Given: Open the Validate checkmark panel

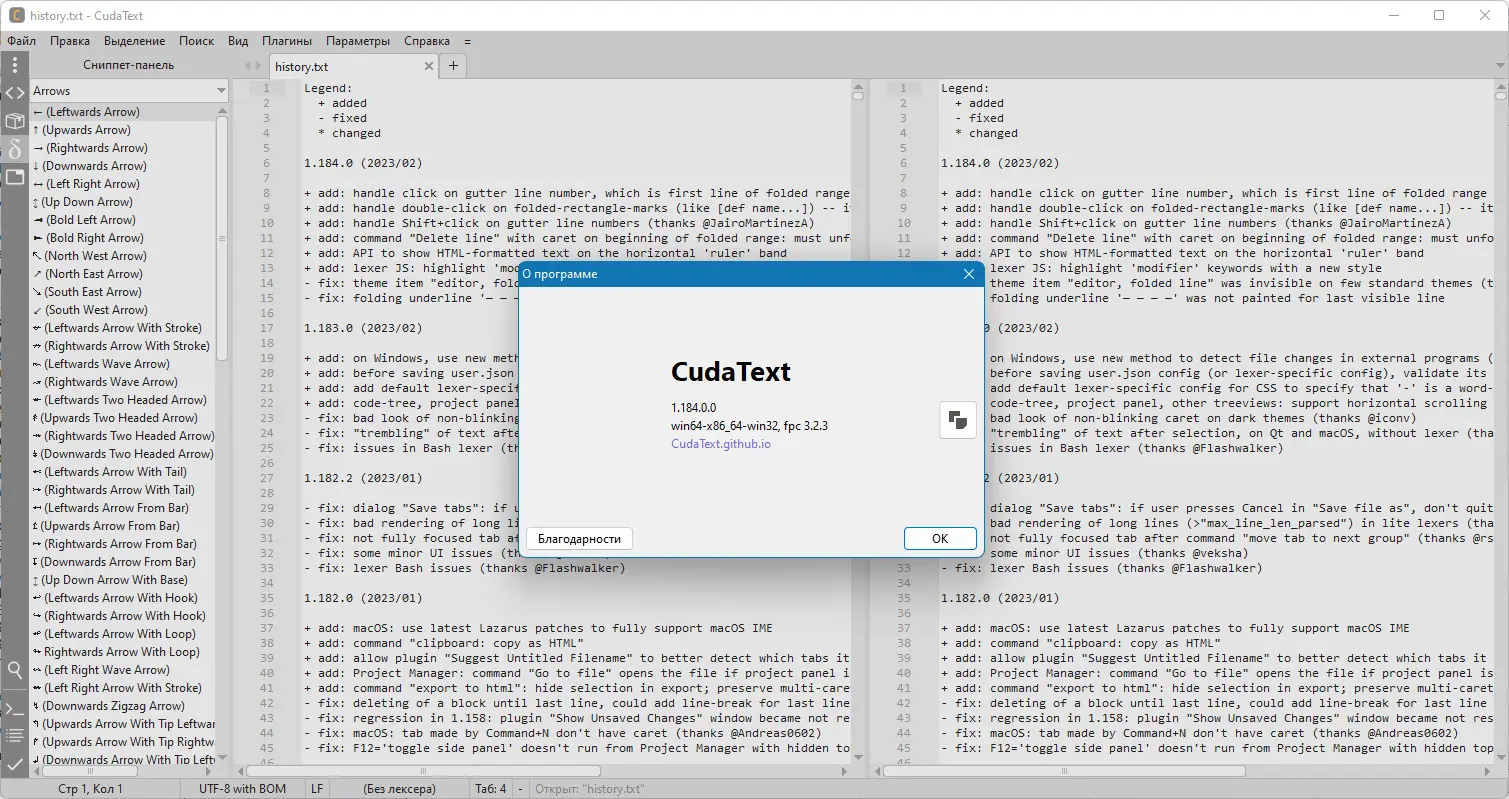Looking at the screenshot, I should click(14, 764).
